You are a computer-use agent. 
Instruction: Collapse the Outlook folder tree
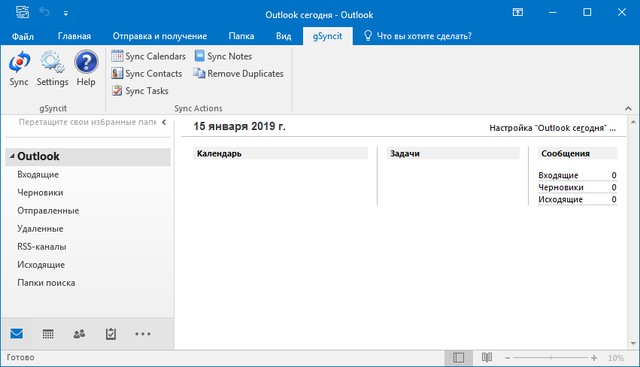[x=12, y=156]
